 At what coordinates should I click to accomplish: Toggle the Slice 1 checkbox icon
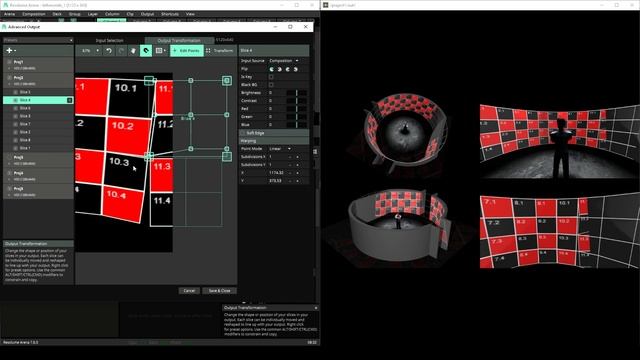[x=16, y=148]
